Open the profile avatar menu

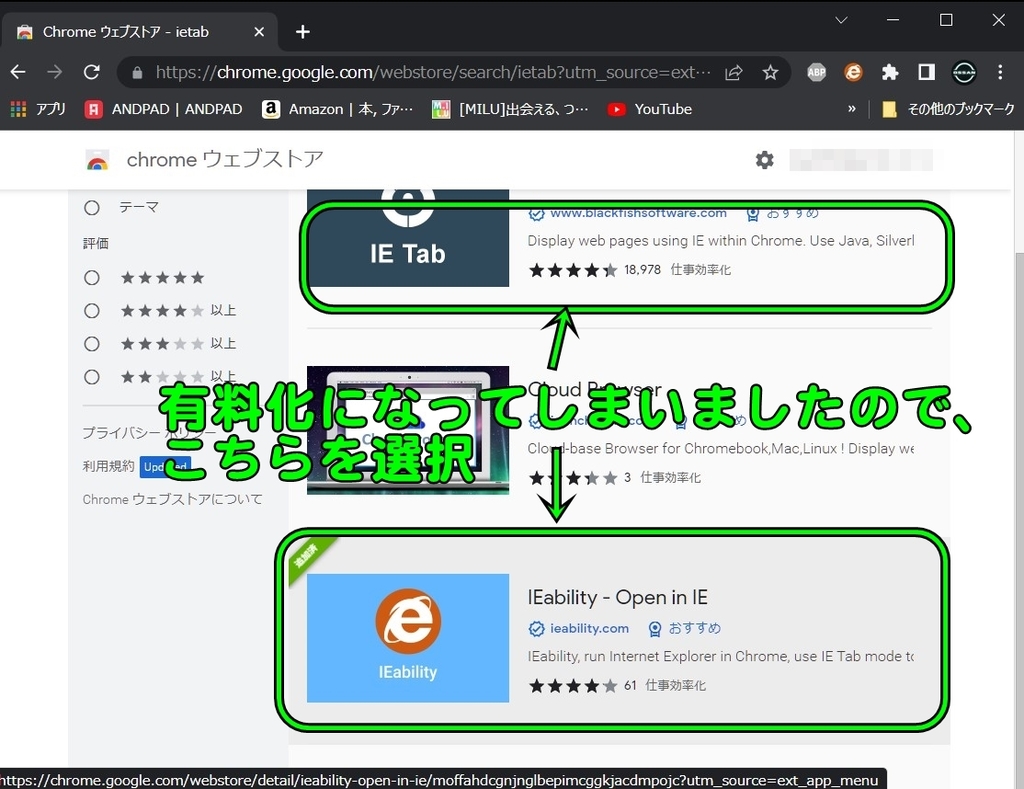[x=964, y=72]
